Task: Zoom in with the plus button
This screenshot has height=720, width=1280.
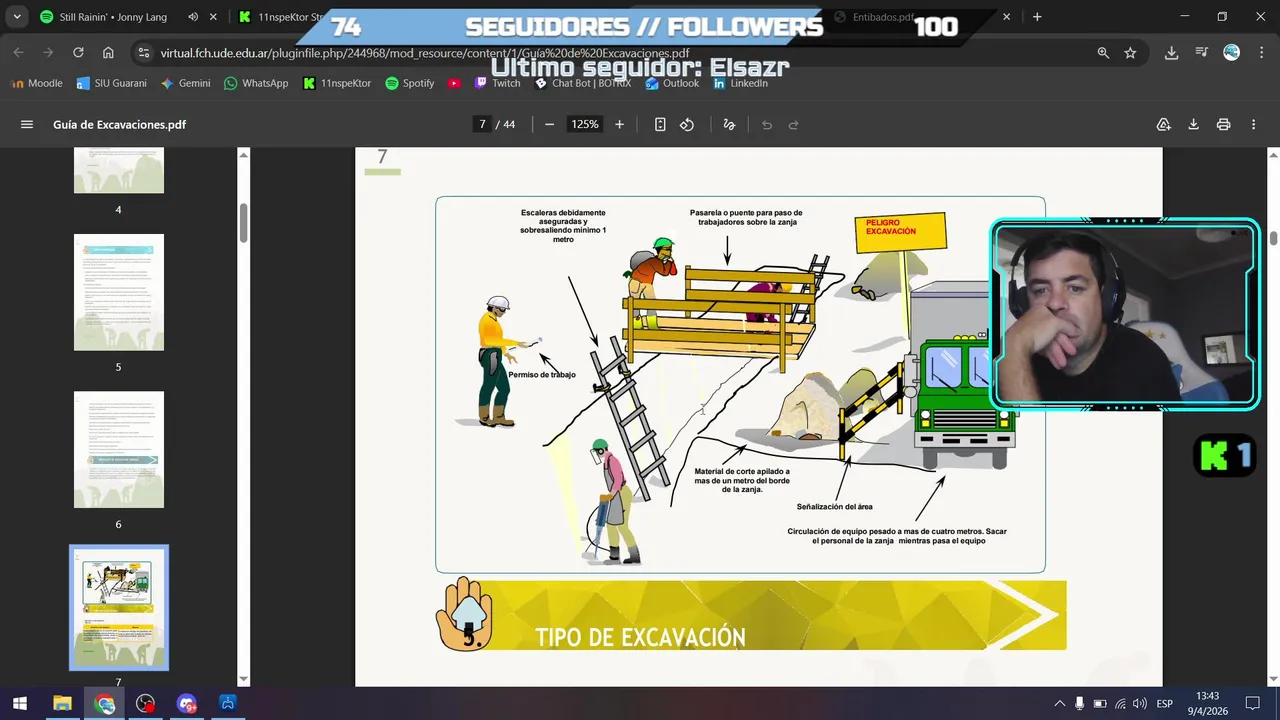Action: click(x=619, y=125)
